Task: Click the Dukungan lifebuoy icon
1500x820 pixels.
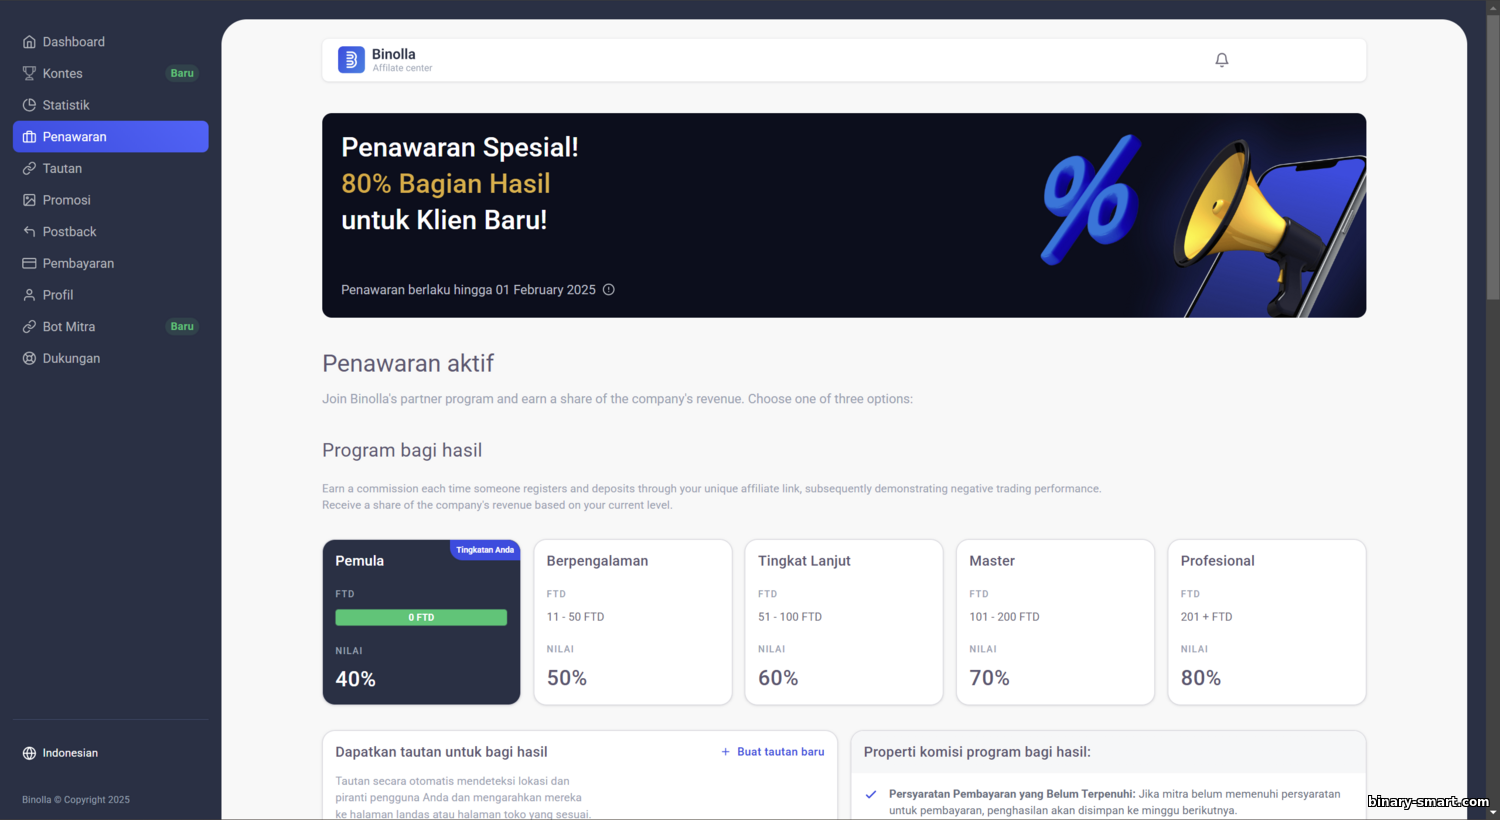Action: (x=29, y=358)
